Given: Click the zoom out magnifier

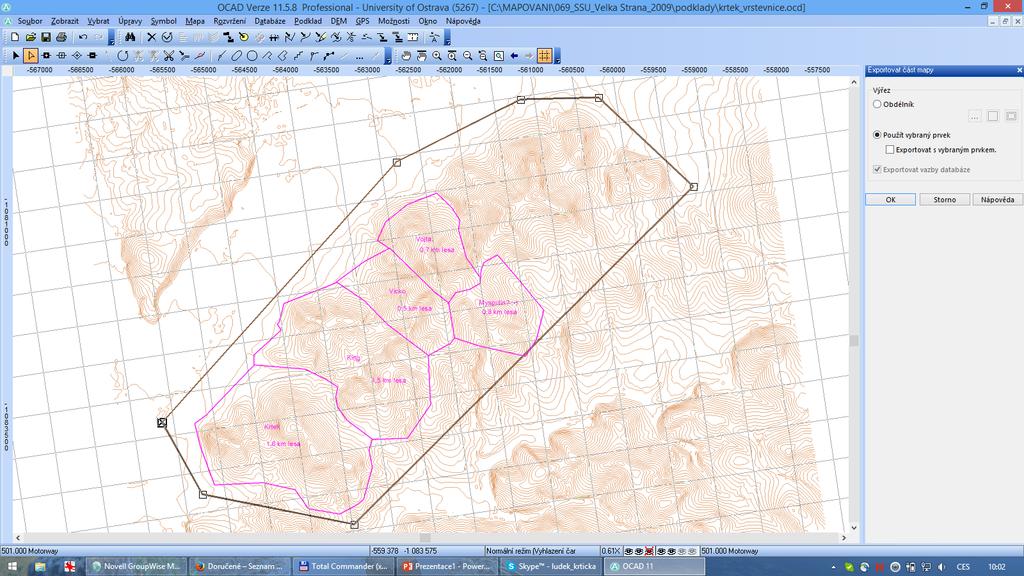Looking at the screenshot, I should [468, 56].
